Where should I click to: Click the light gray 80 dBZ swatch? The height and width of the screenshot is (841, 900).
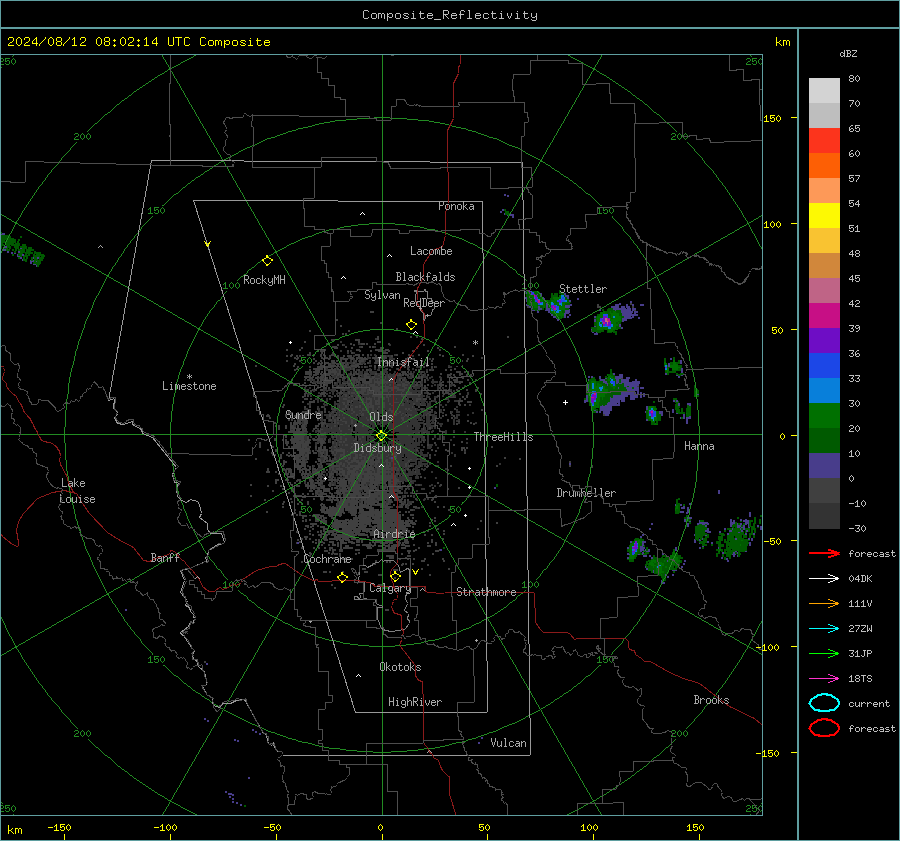[x=824, y=90]
